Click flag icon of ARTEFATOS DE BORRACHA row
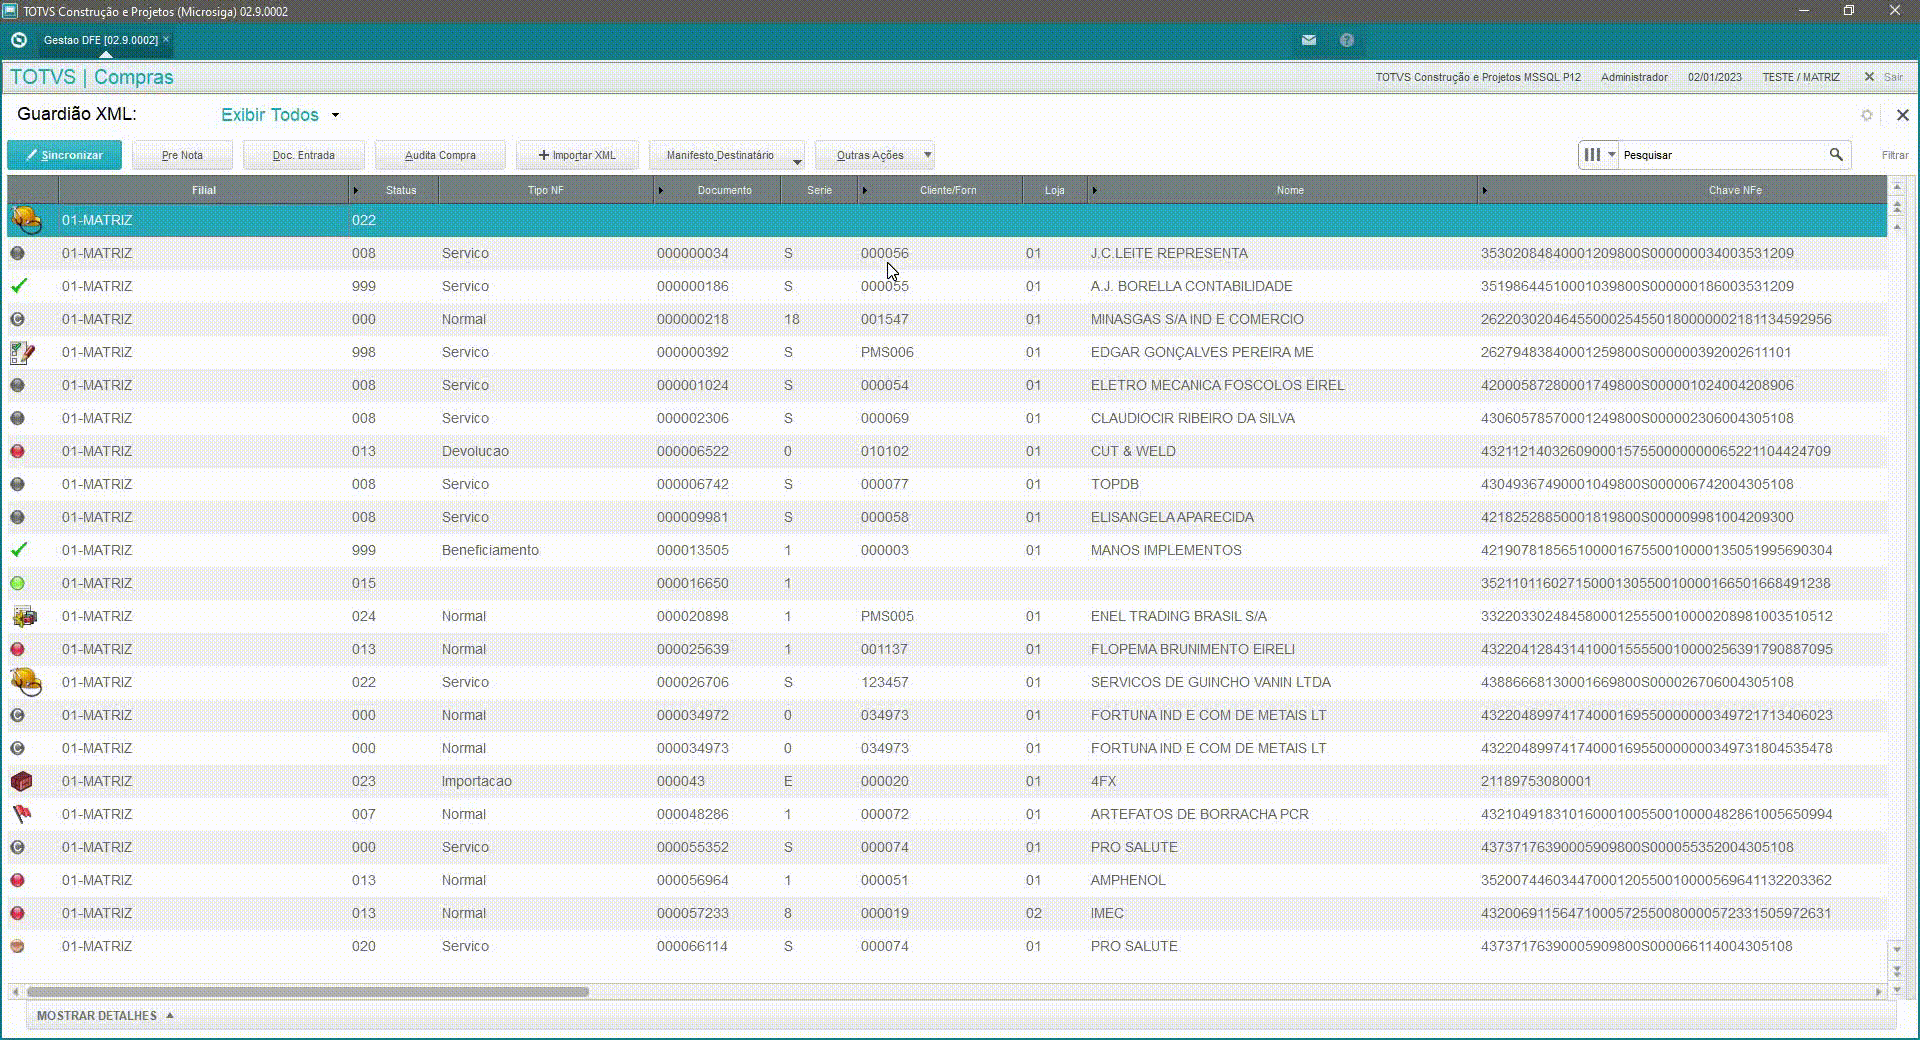The width and height of the screenshot is (1920, 1040). (x=21, y=814)
